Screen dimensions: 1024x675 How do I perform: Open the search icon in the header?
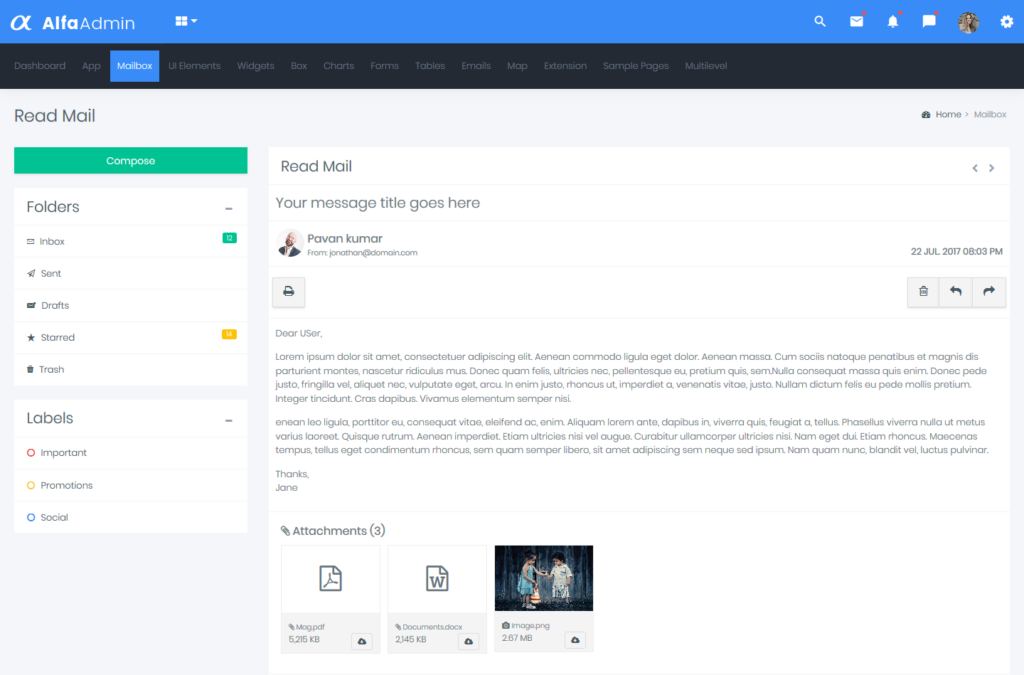tap(819, 20)
